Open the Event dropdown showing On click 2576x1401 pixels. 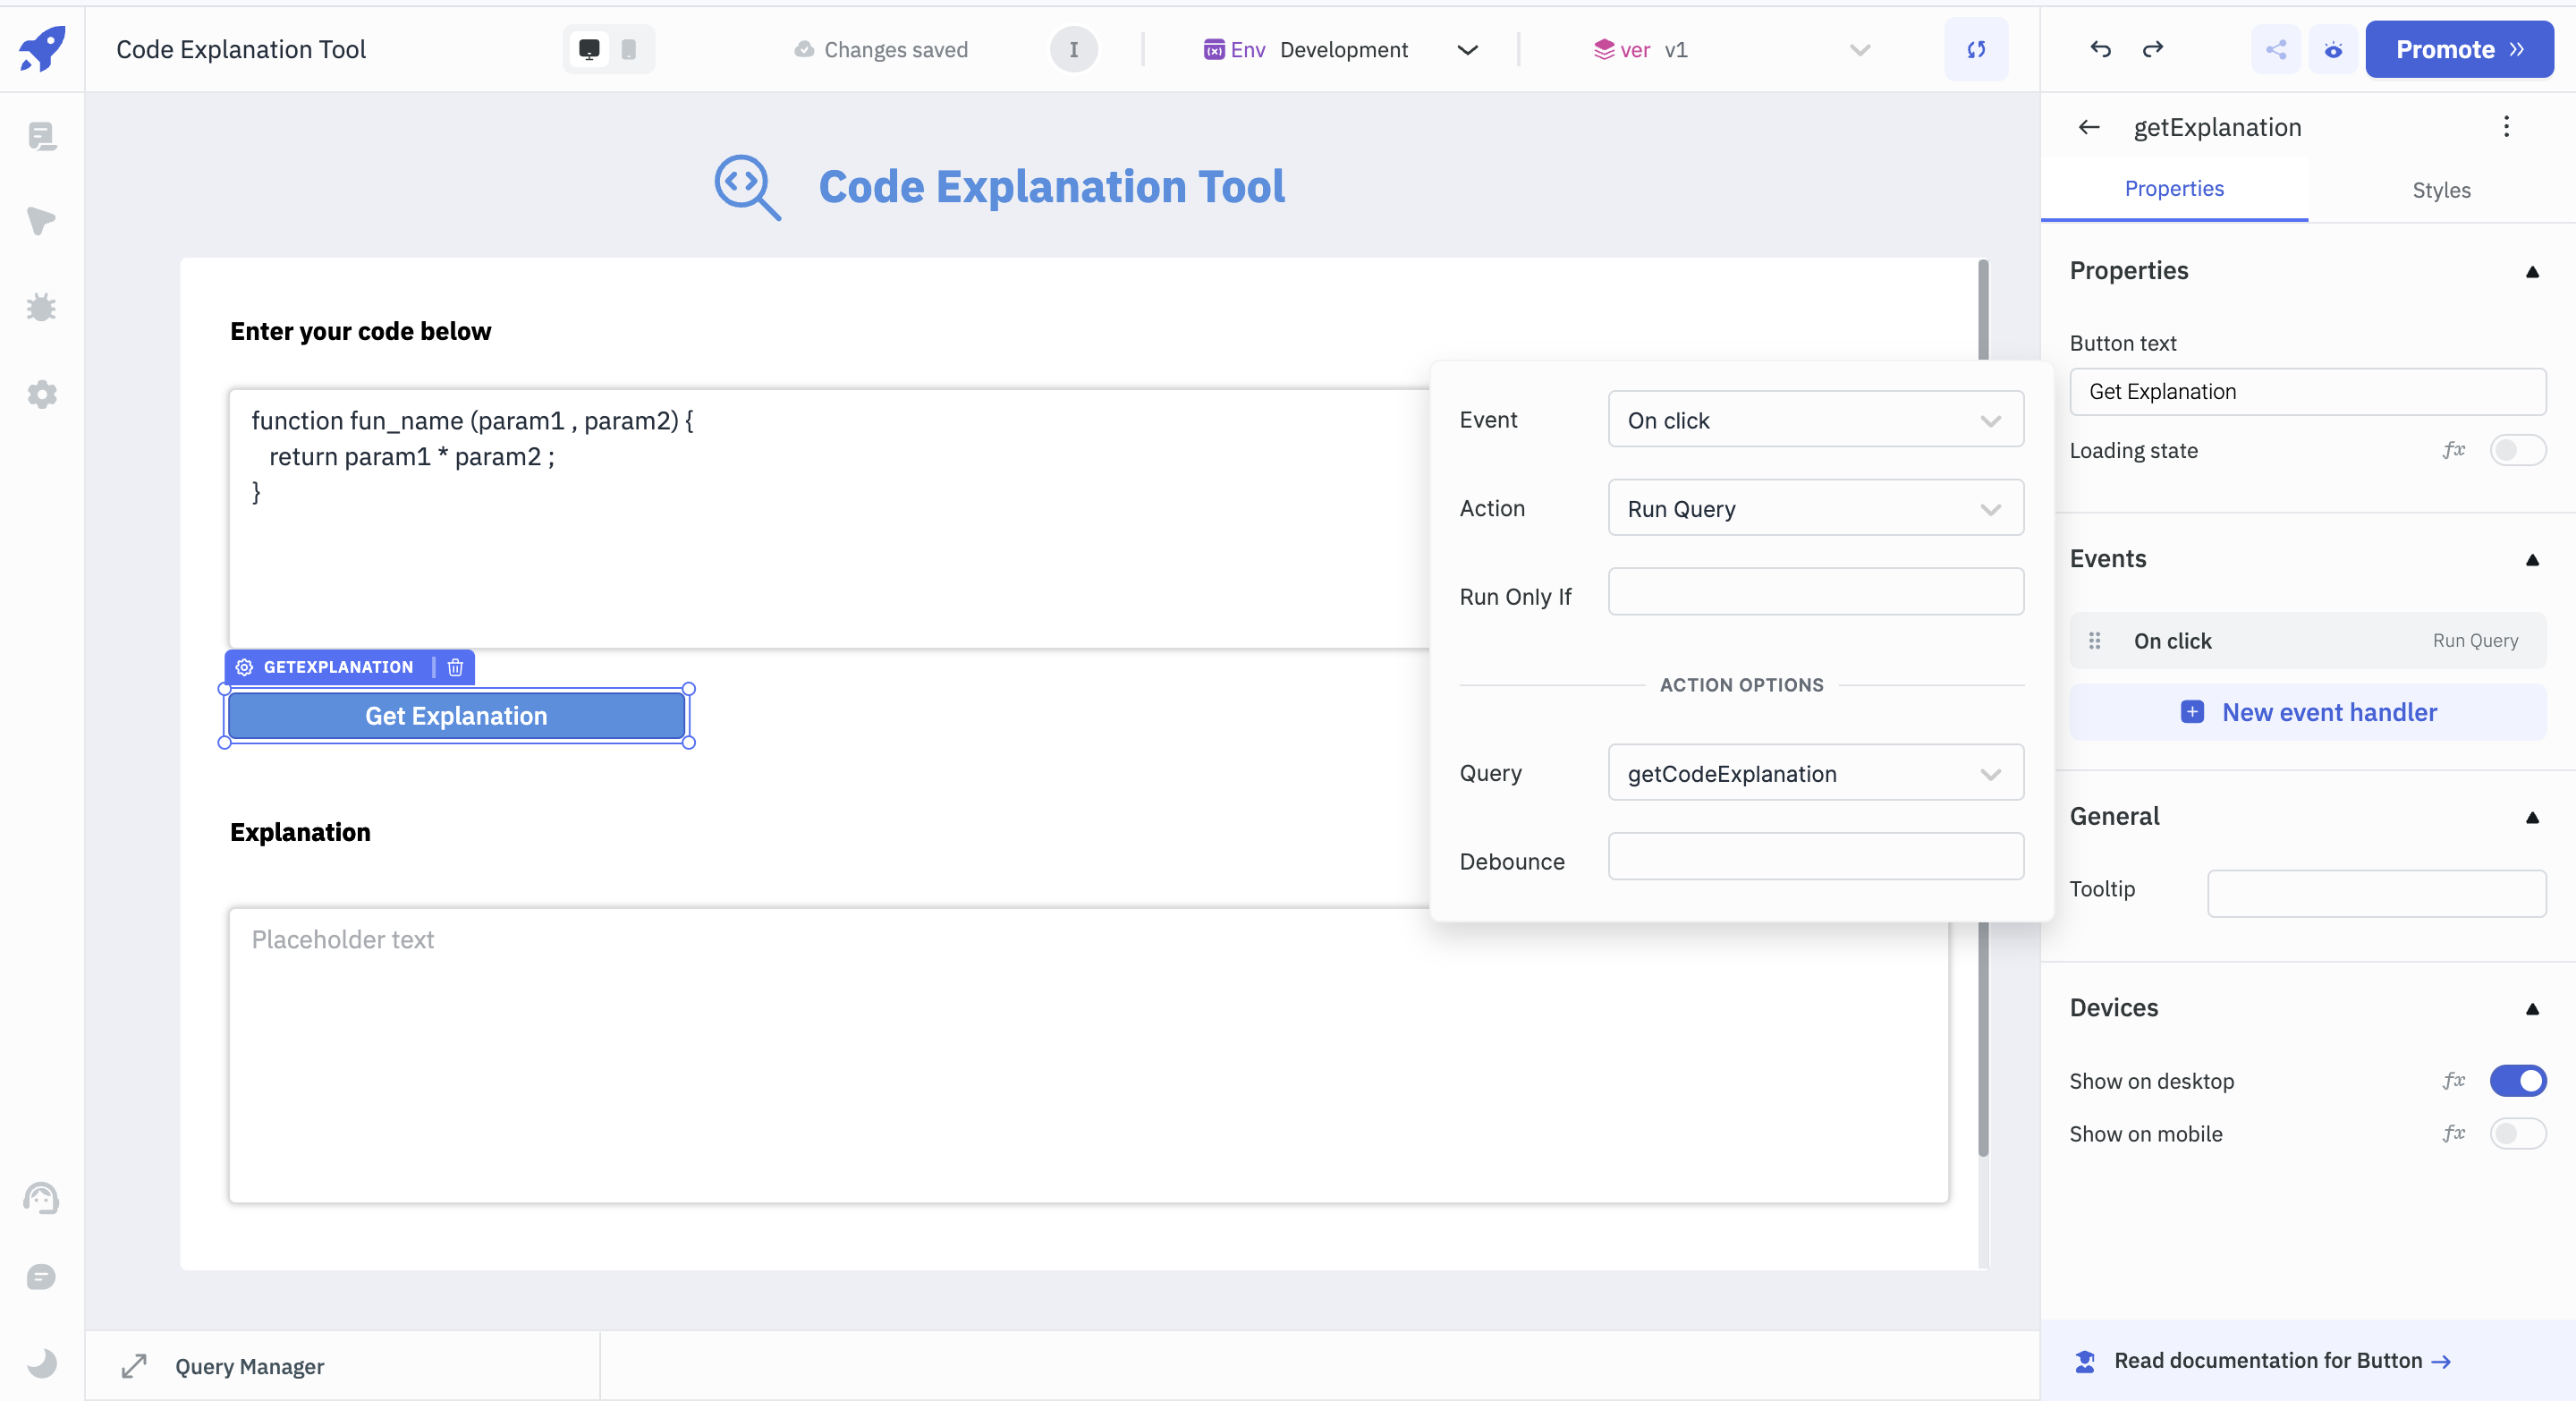pyautogui.click(x=1814, y=420)
